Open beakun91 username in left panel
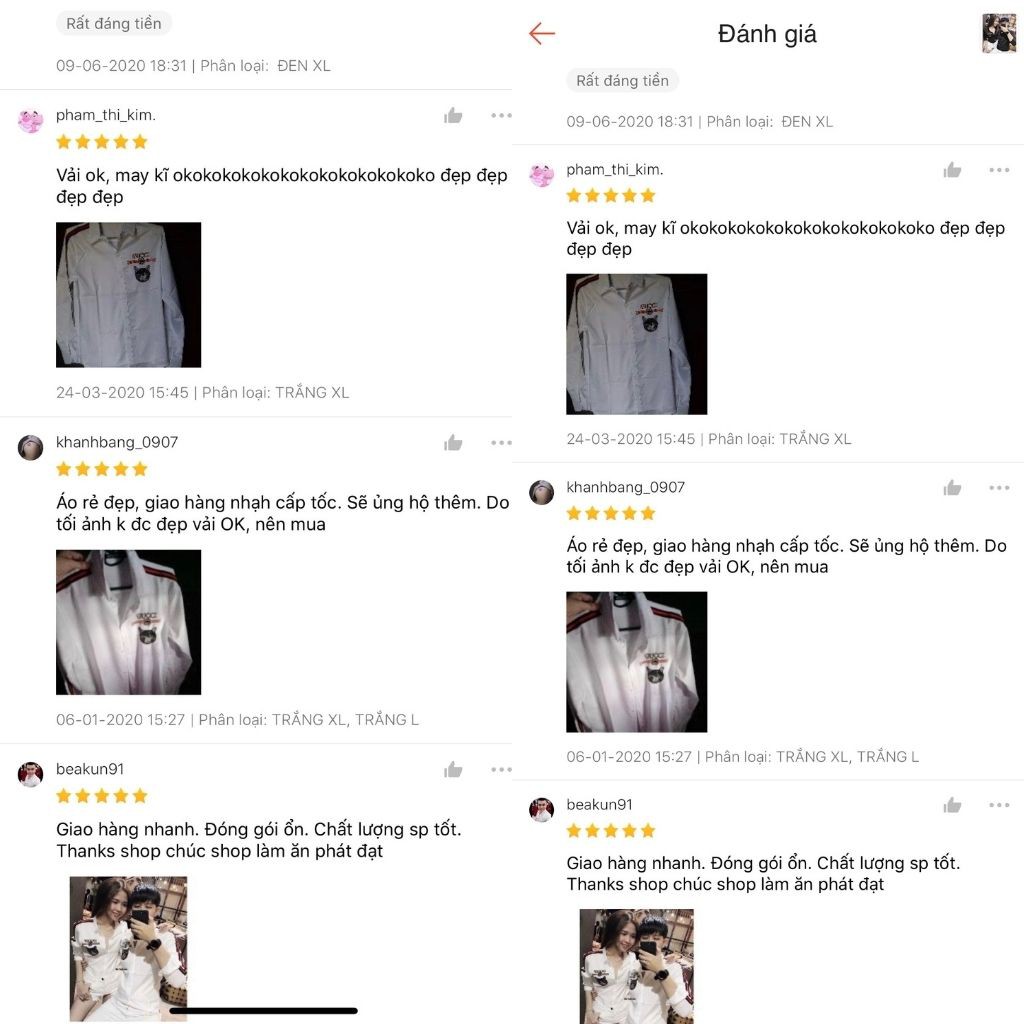The width and height of the screenshot is (1024, 1024). (x=90, y=769)
